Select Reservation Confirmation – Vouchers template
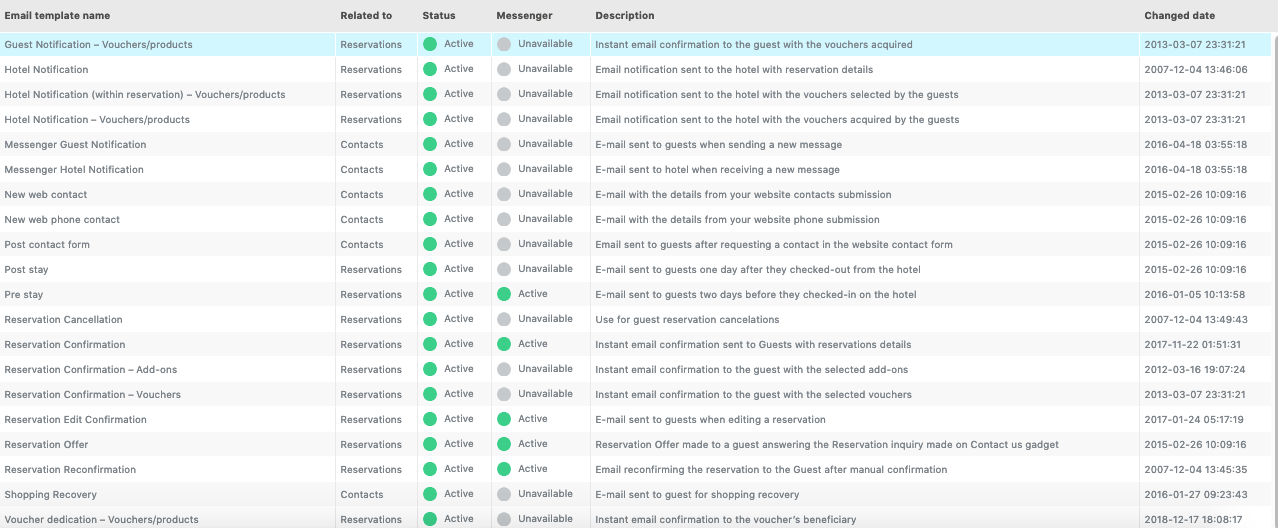1278x528 pixels. (x=92, y=394)
